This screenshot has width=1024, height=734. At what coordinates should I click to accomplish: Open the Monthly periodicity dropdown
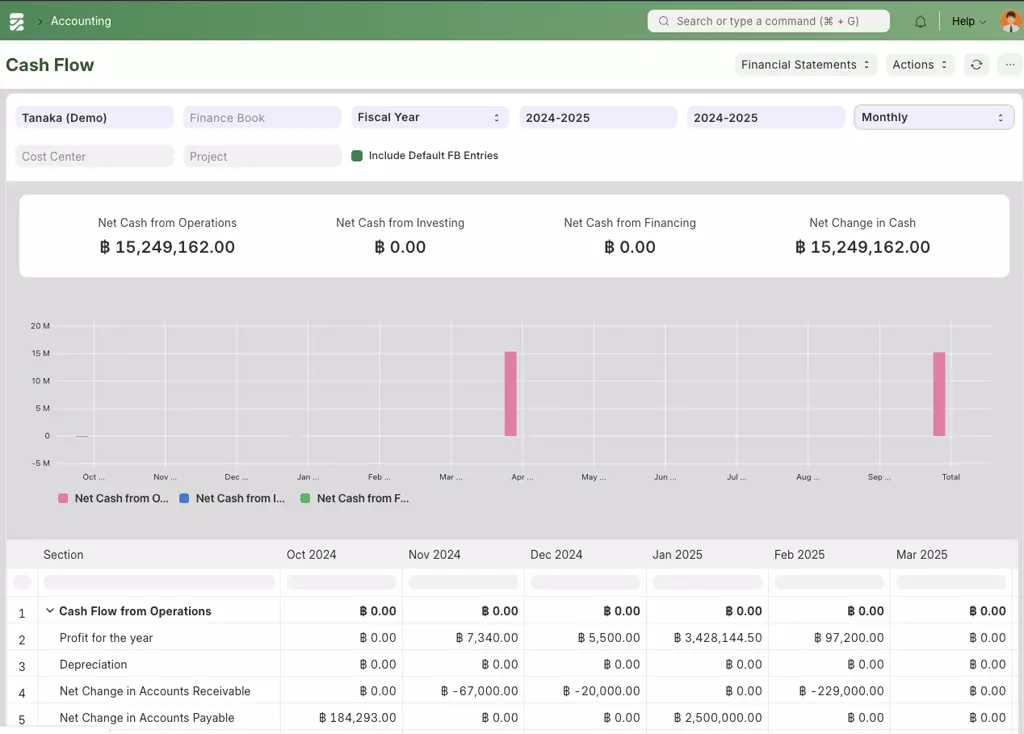coord(933,118)
